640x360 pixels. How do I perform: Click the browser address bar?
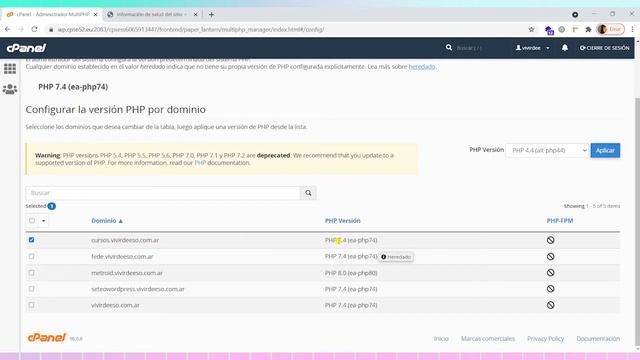click(x=286, y=29)
